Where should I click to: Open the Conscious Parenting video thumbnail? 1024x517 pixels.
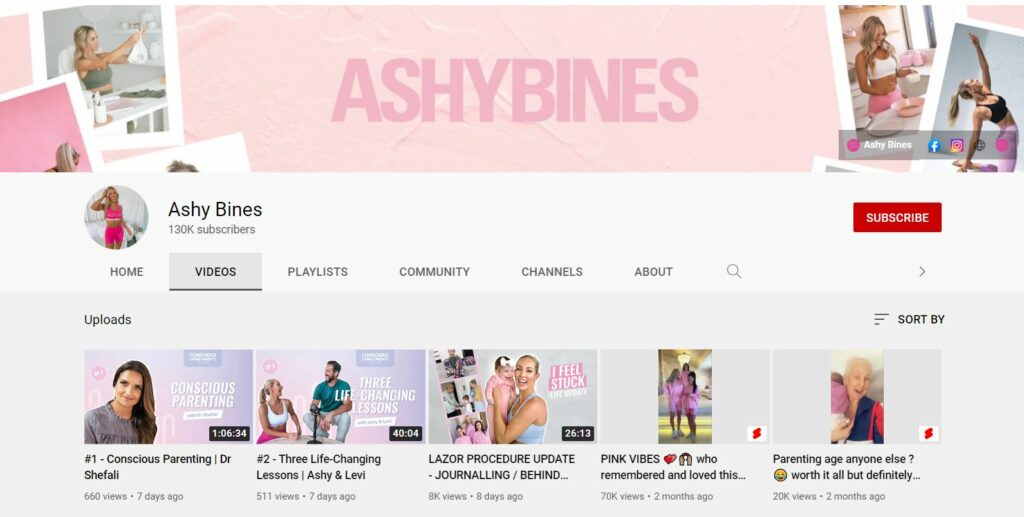[x=168, y=396]
